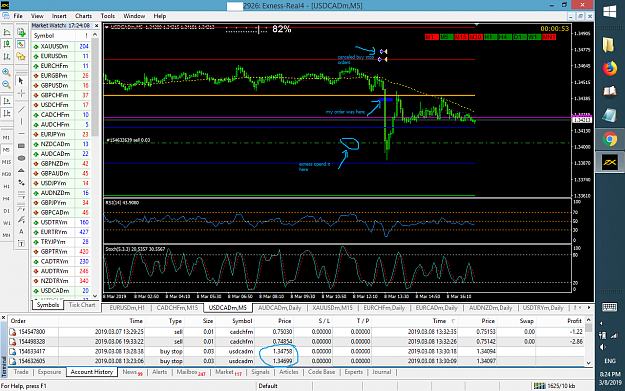Open the Insert menu
This screenshot has width=625, height=391.
coord(59,16)
